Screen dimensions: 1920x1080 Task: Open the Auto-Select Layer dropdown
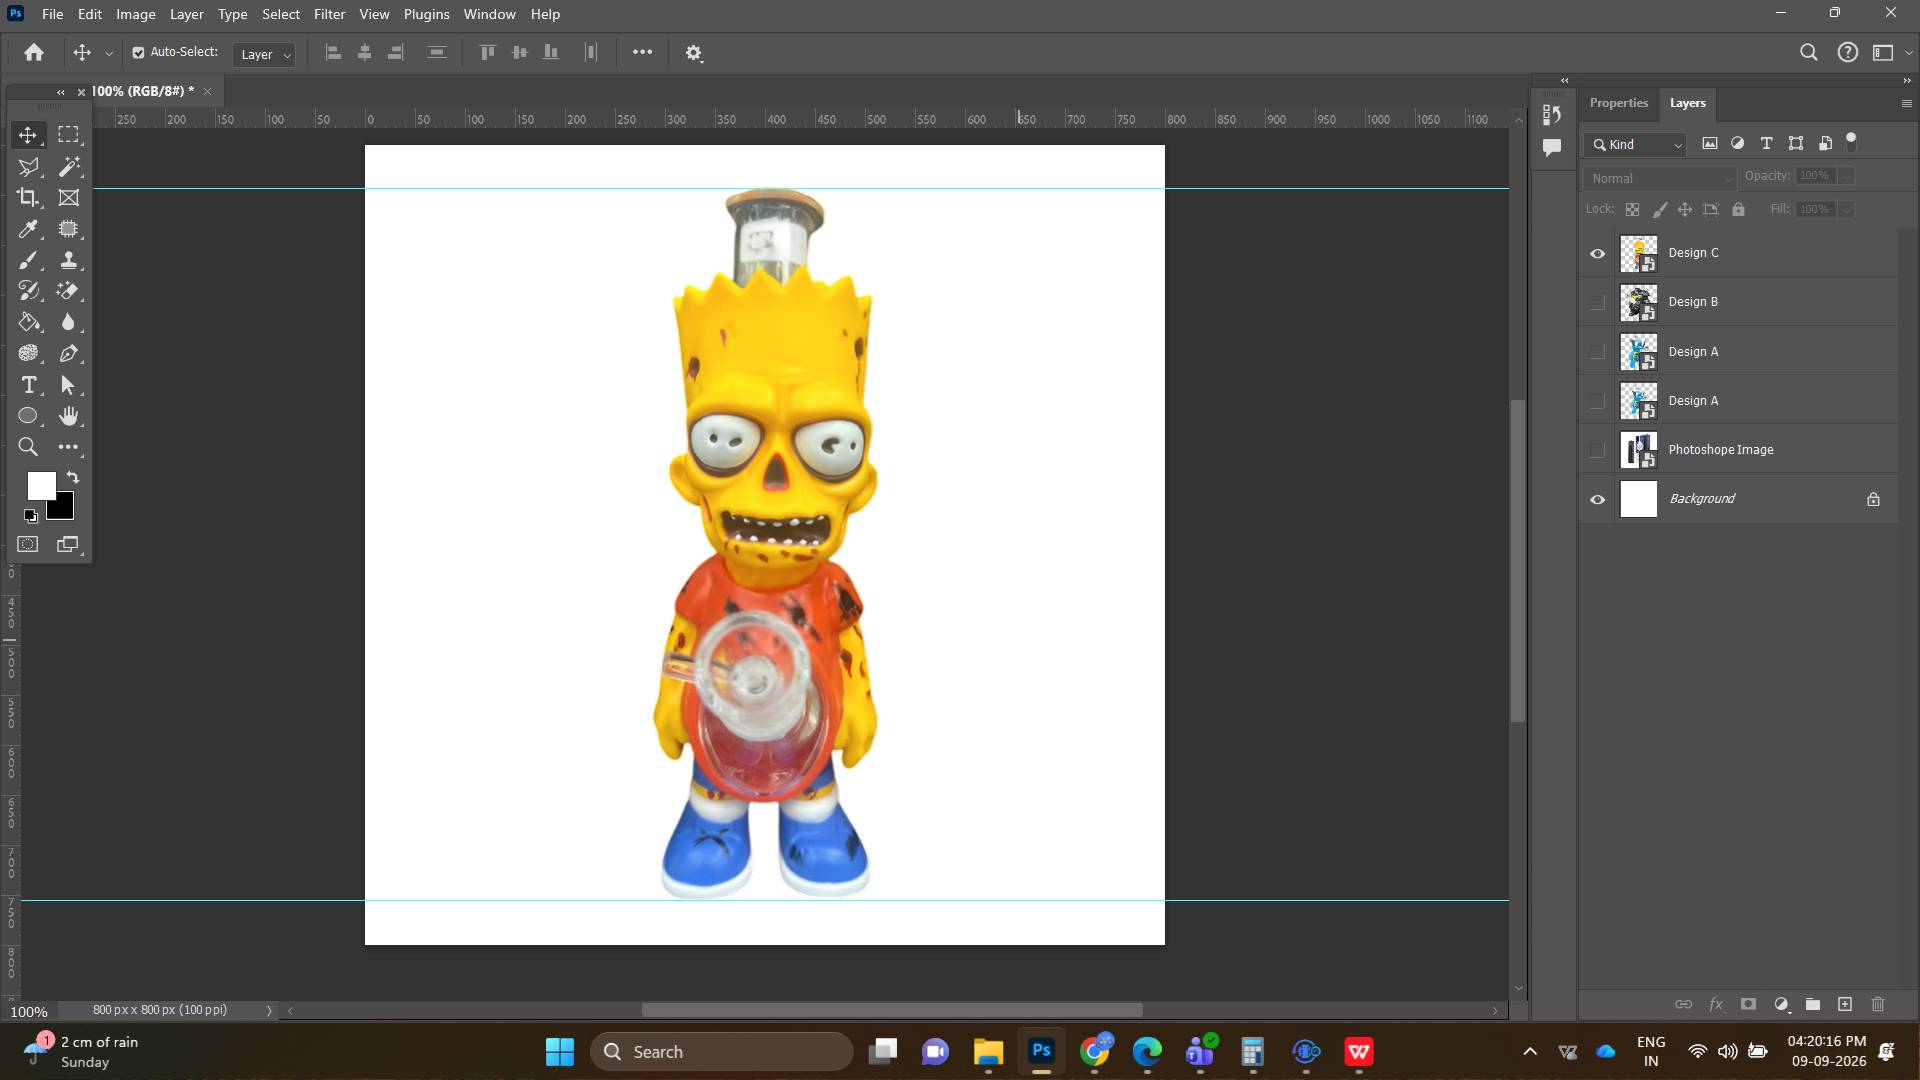click(264, 54)
